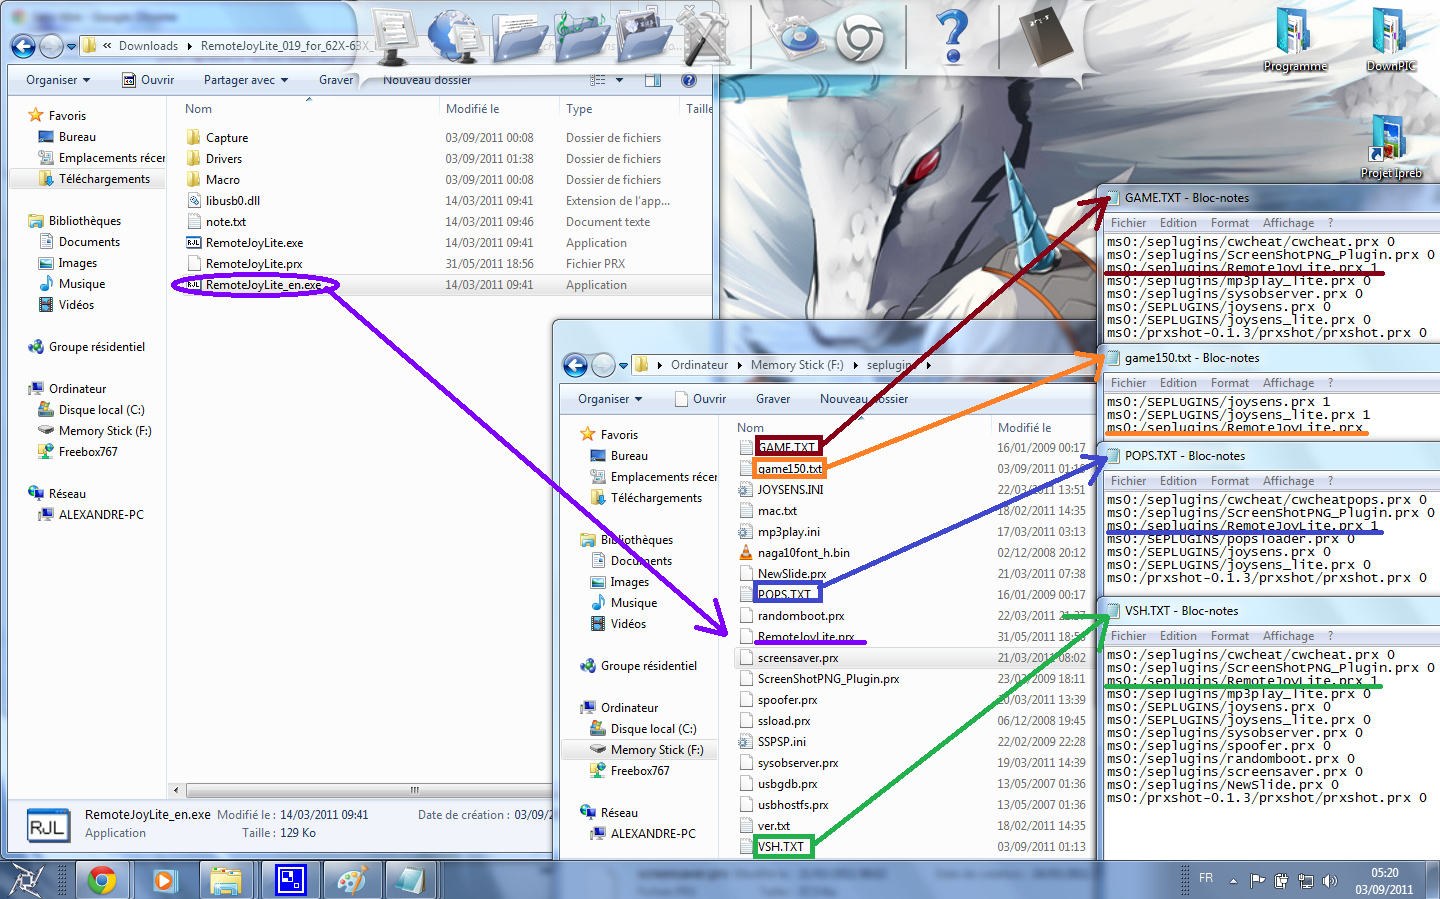Image resolution: width=1440 pixels, height=899 pixels.
Task: Click the FR language indicator
Action: tap(1206, 878)
